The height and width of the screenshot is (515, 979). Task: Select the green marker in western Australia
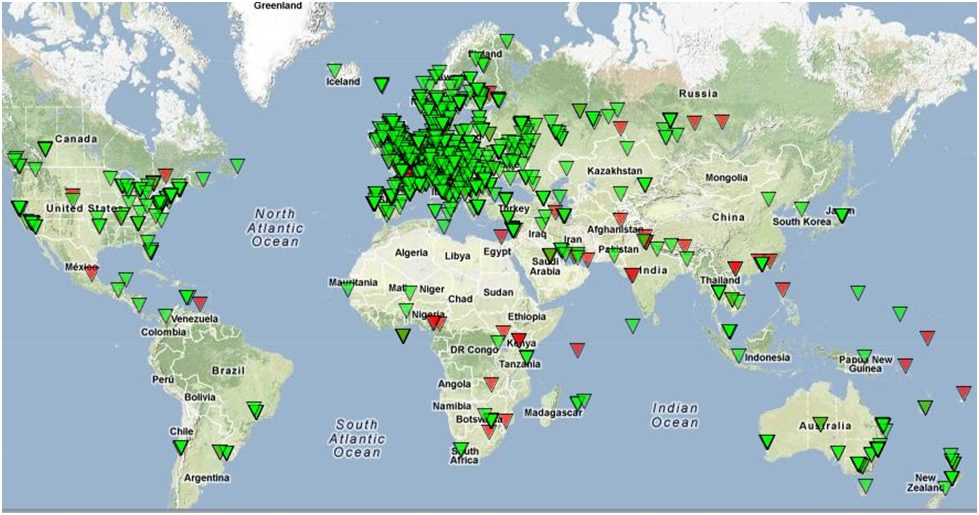click(x=767, y=441)
